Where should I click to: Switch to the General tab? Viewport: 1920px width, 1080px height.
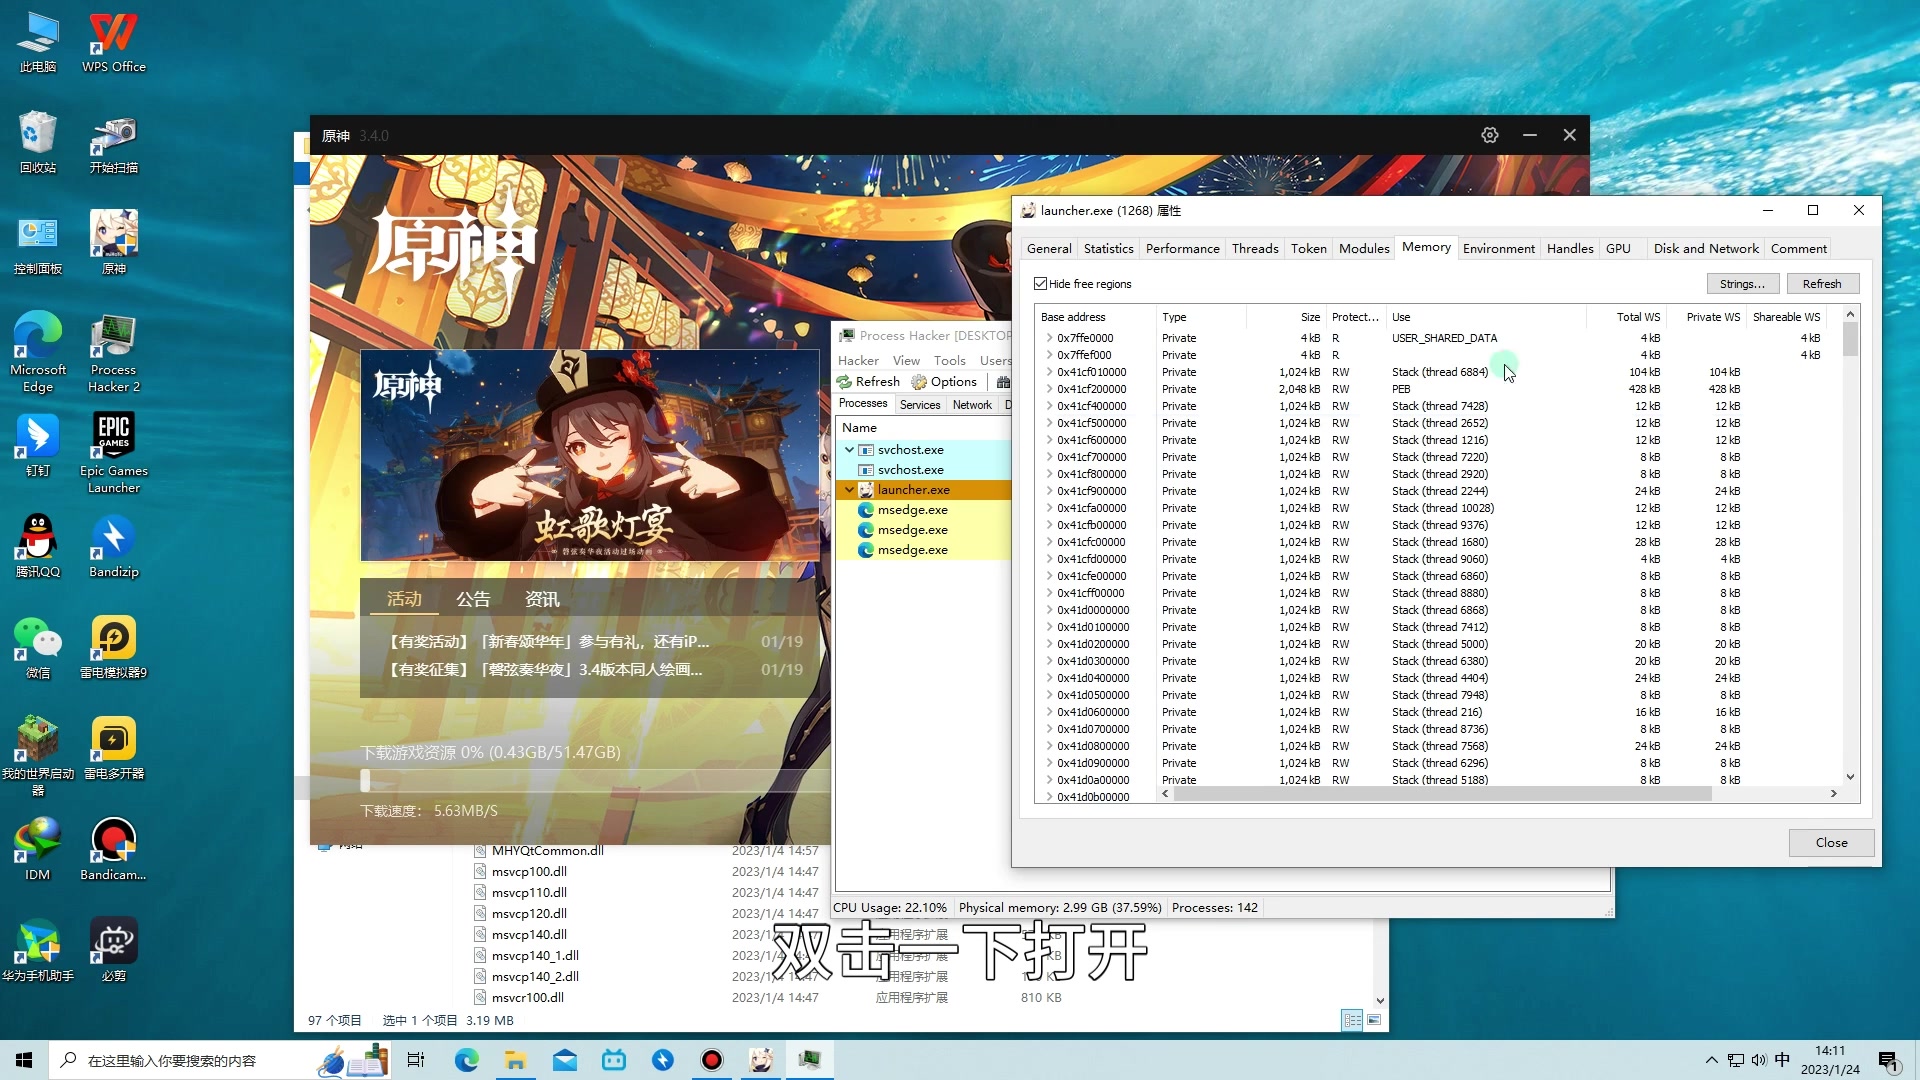point(1049,249)
